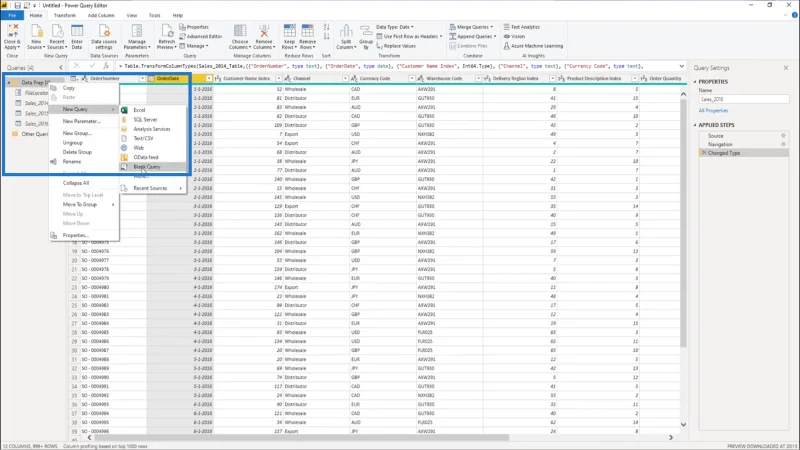The height and width of the screenshot is (450, 800).
Task: Open Azure Machine Learning
Action: [533, 46]
